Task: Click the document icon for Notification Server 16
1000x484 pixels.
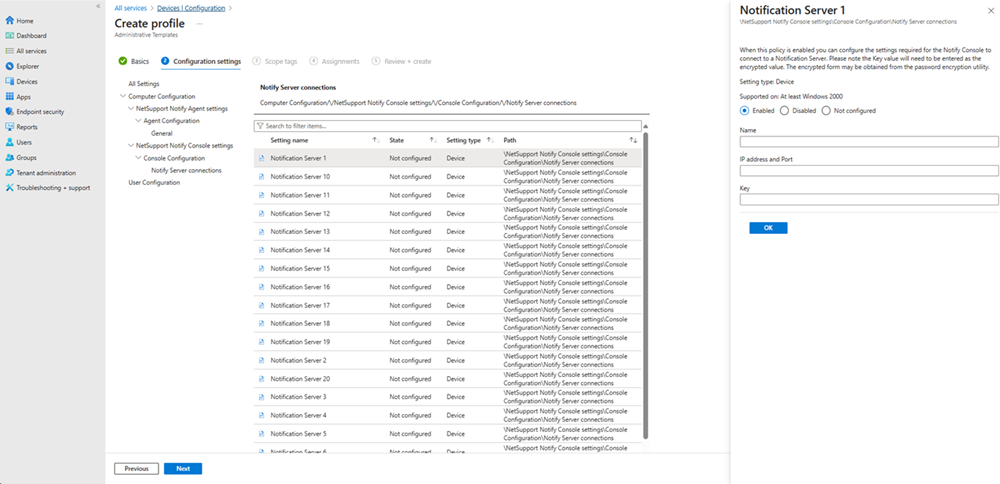Action: pos(261,287)
